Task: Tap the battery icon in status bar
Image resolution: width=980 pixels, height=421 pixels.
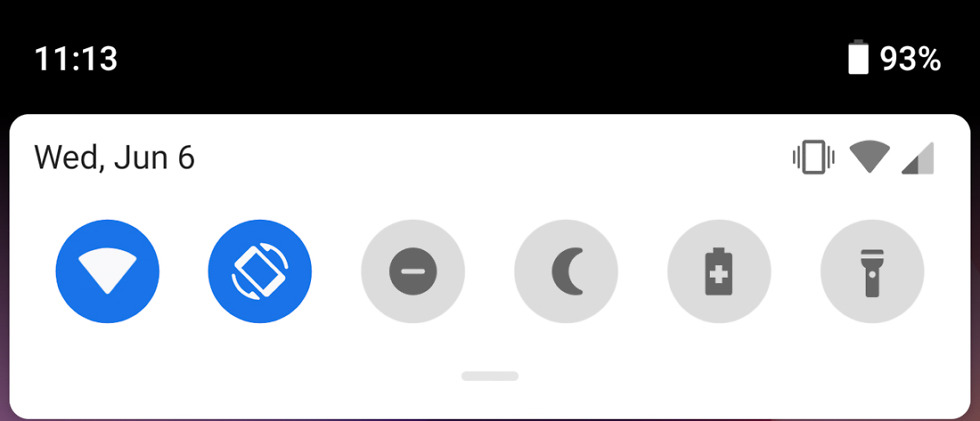Action: [859, 57]
